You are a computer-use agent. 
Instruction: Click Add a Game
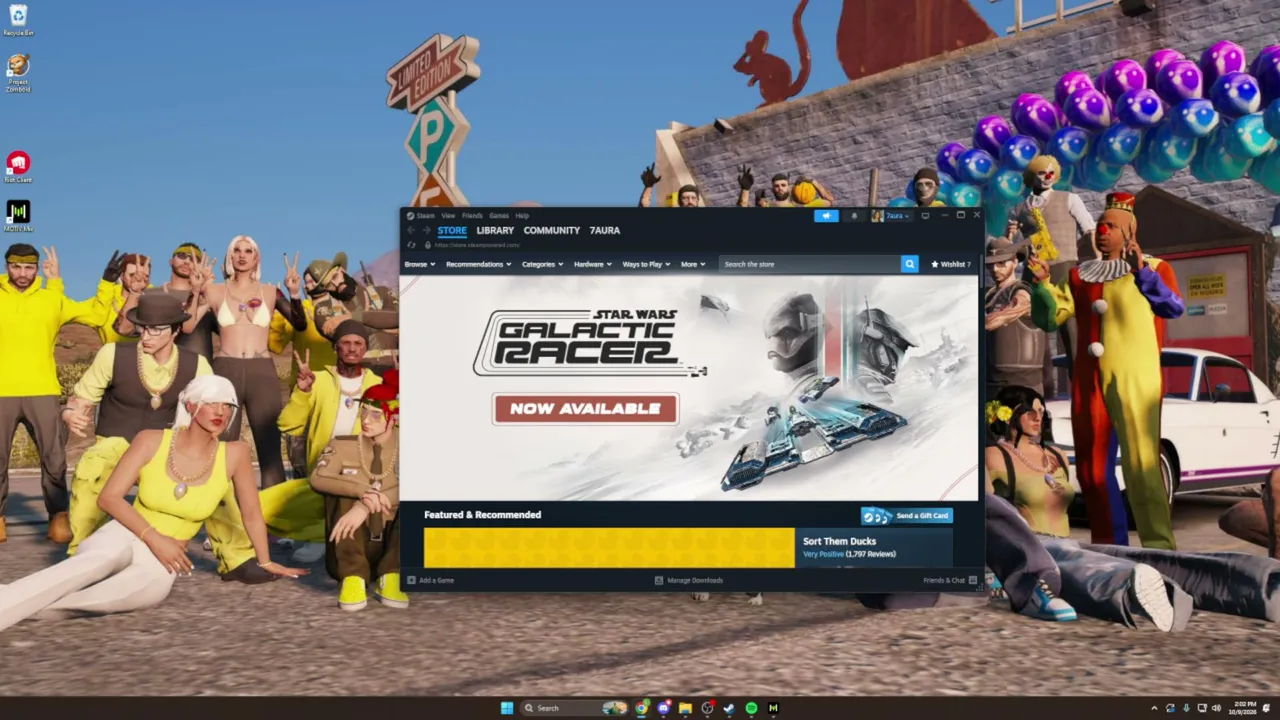(431, 580)
